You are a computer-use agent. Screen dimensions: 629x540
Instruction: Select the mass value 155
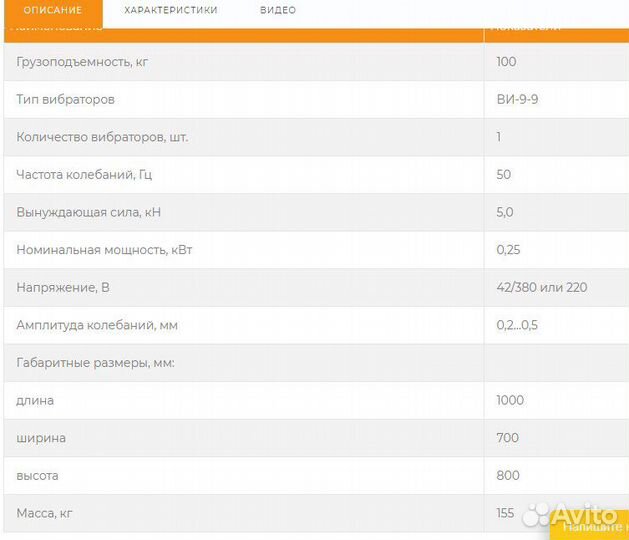pyautogui.click(x=505, y=513)
